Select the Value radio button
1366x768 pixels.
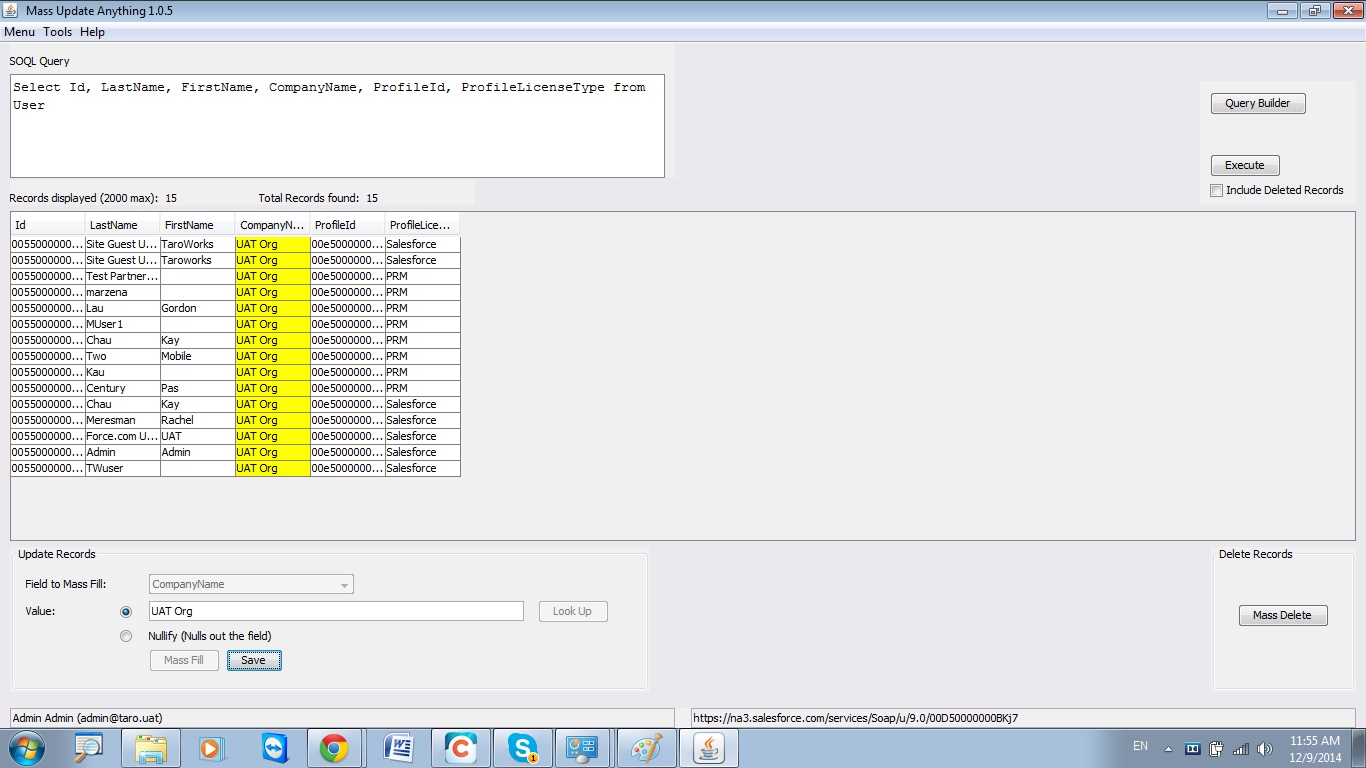tap(126, 611)
